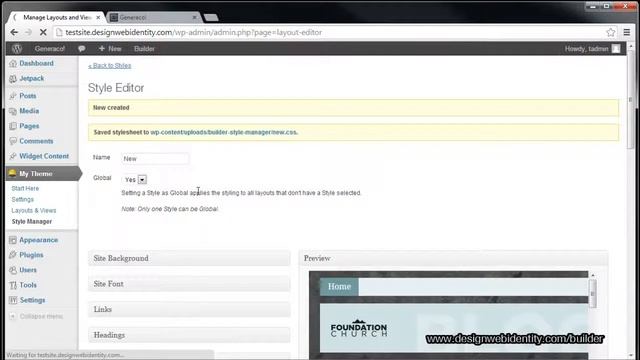Close the Manage Layouts and Views tab
The width and height of the screenshot is (640, 360).
(98, 18)
